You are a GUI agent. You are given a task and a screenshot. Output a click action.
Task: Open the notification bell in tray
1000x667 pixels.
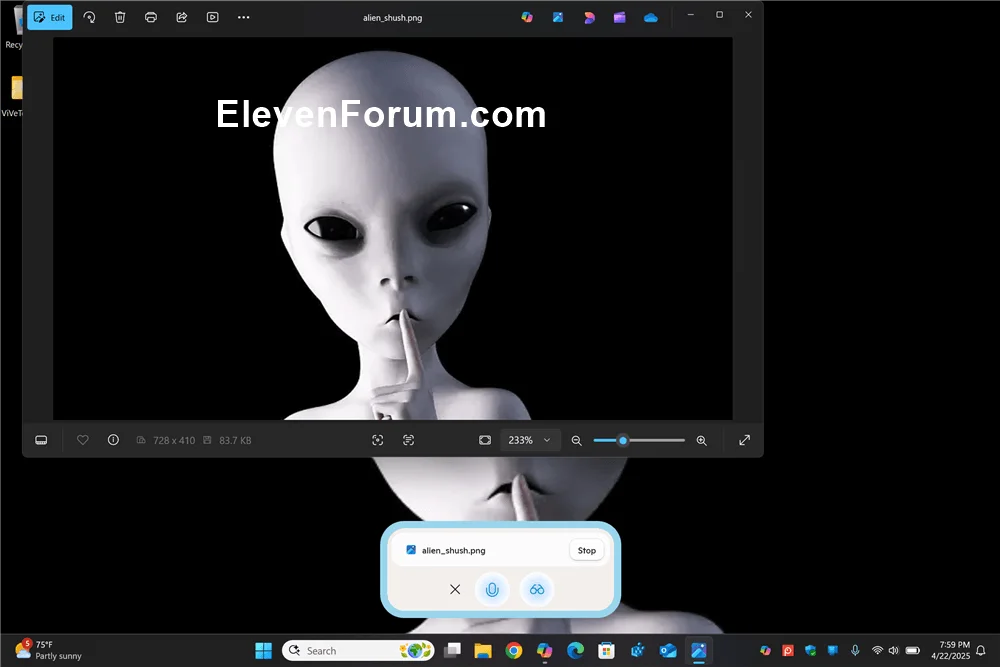tap(981, 650)
